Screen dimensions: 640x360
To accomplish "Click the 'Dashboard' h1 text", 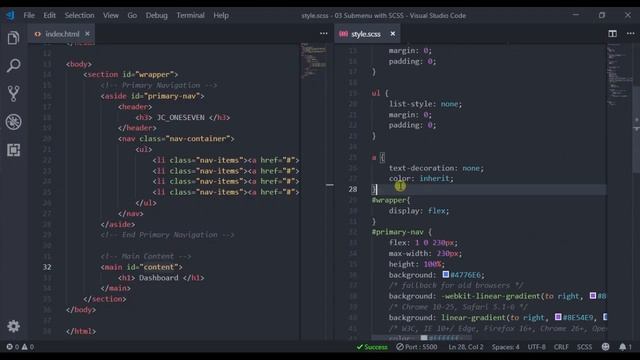I will tap(159, 278).
